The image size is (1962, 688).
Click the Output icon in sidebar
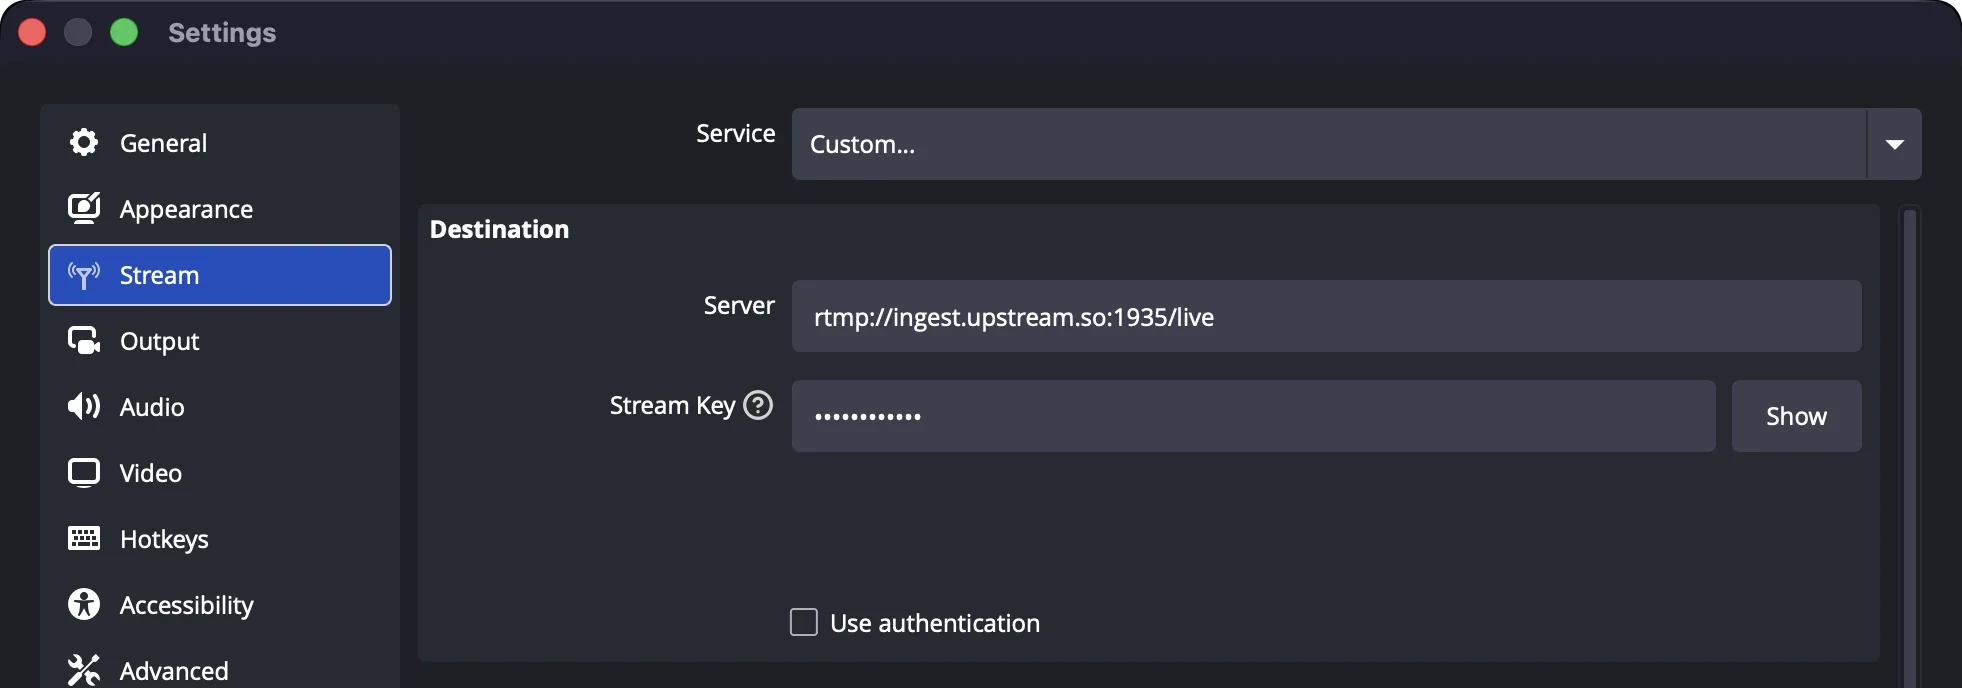point(84,341)
